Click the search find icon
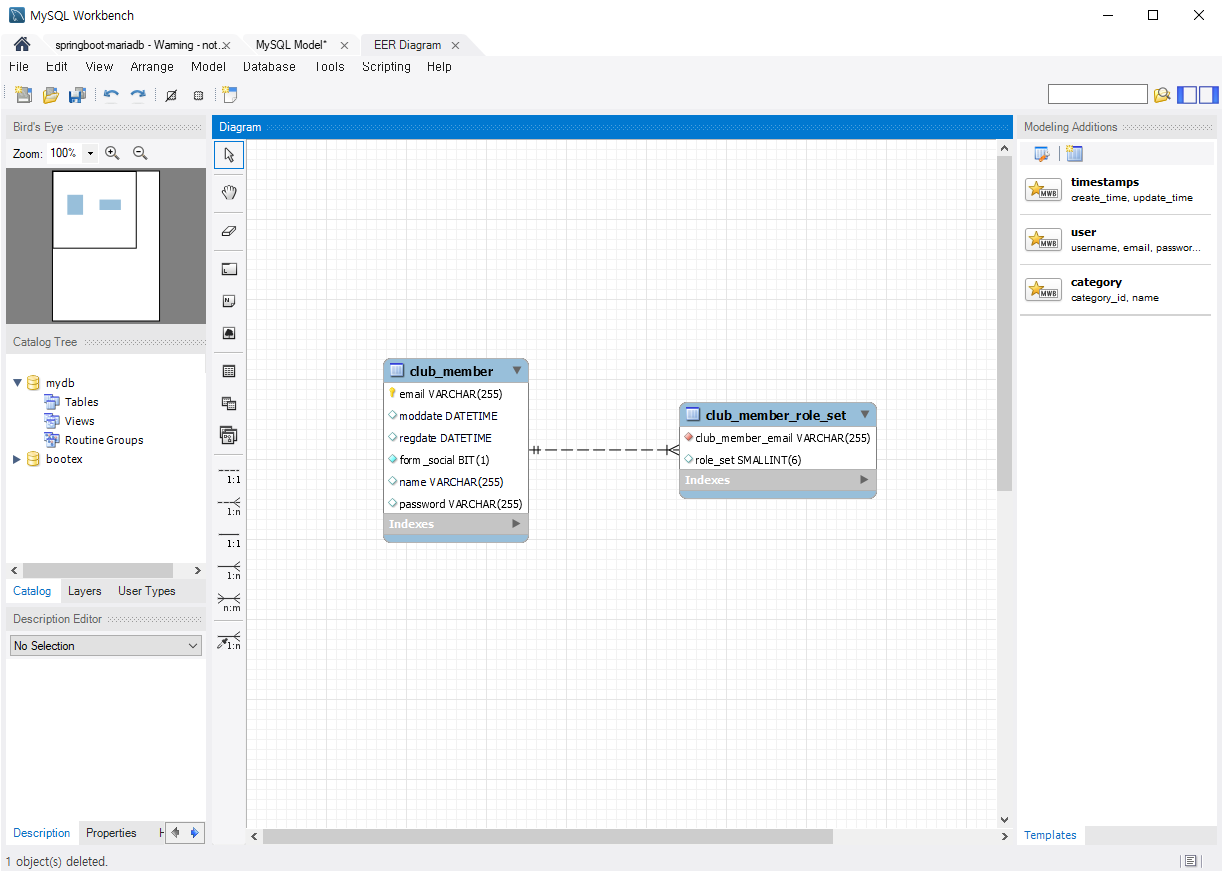1223x872 pixels. coord(1162,95)
